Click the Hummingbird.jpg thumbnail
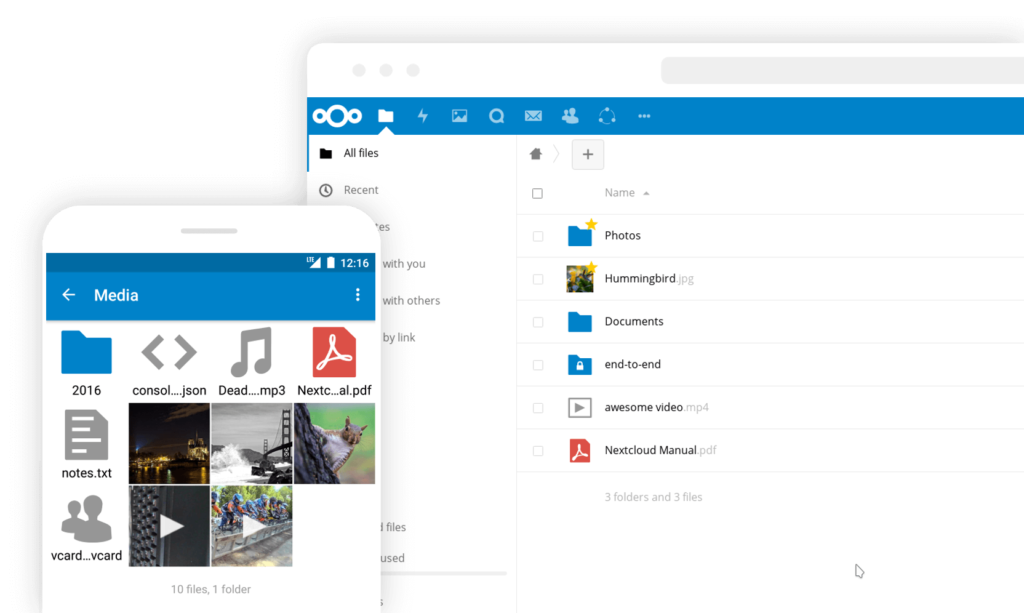This screenshot has height=613, width=1024. (580, 279)
